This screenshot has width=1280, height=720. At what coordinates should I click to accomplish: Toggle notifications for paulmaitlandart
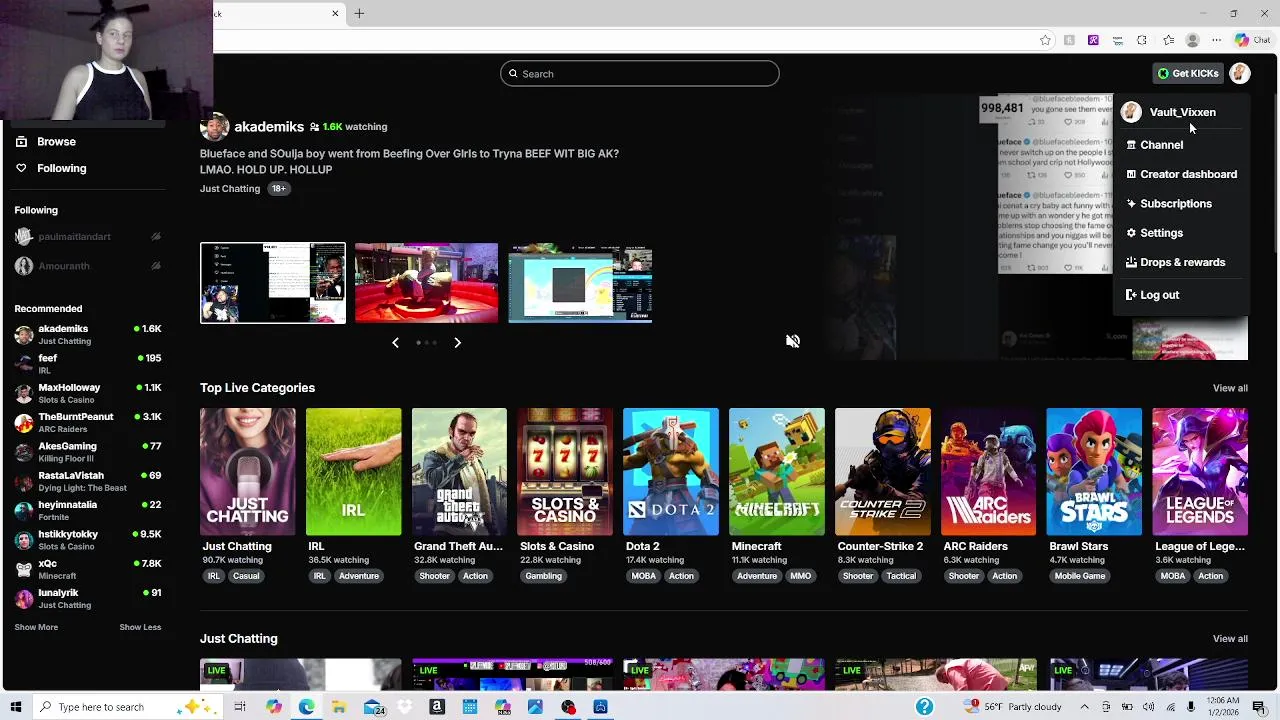(156, 237)
